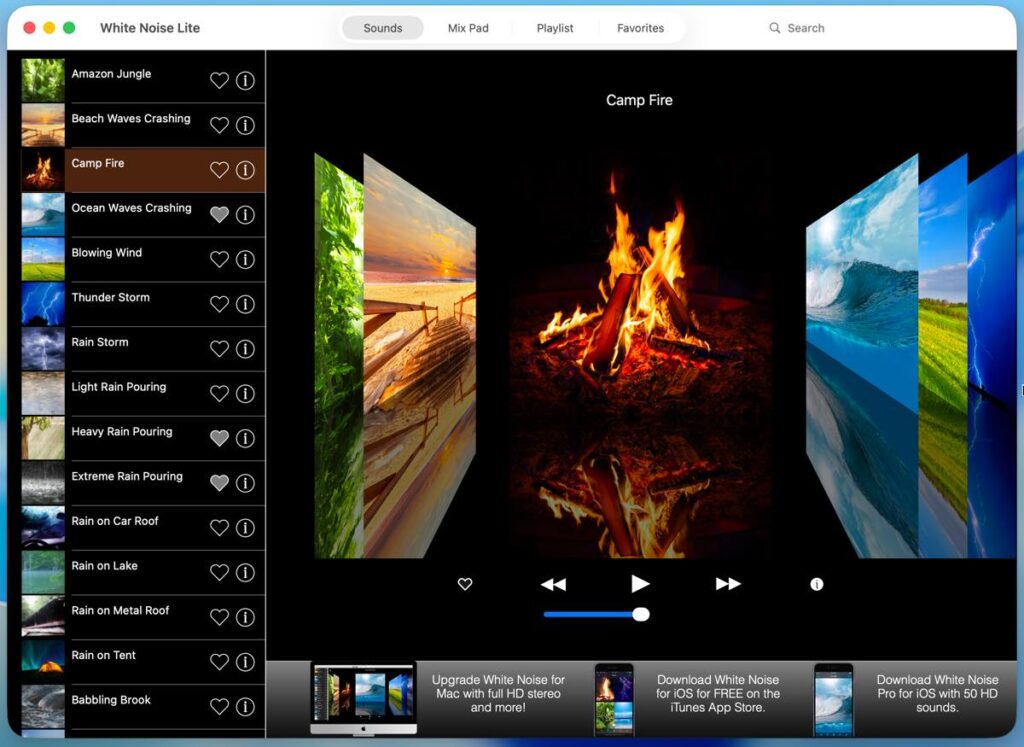The height and width of the screenshot is (747, 1024).
Task: Open info icon in the player controls
Action: tap(817, 584)
